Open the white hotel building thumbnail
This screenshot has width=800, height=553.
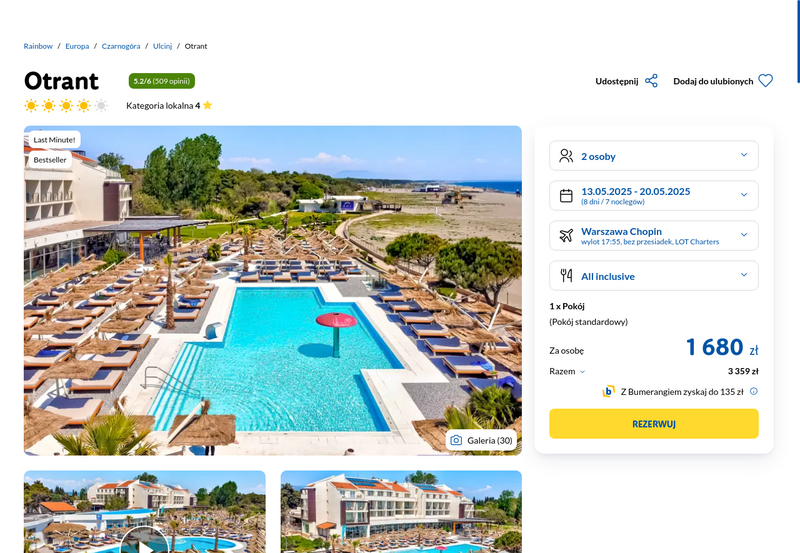(x=401, y=512)
